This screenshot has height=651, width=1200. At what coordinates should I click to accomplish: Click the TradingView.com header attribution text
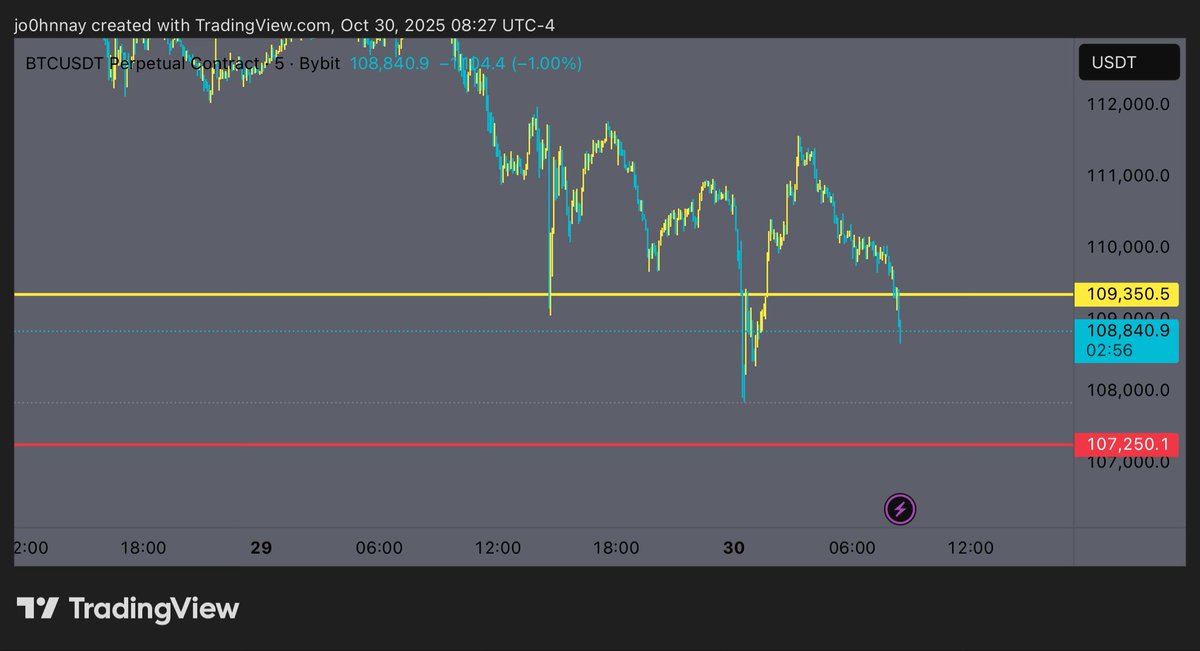point(253,25)
